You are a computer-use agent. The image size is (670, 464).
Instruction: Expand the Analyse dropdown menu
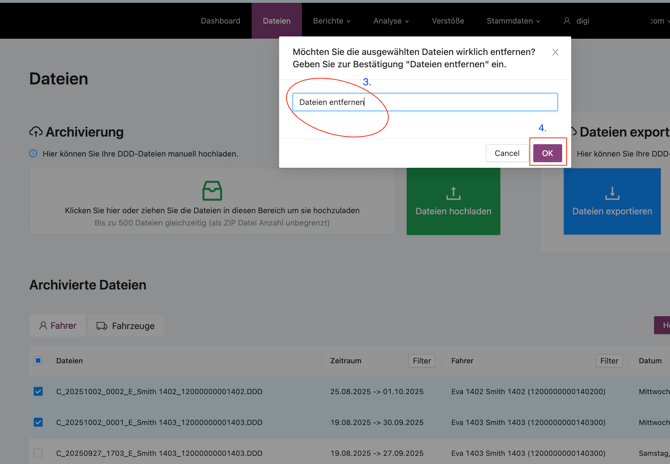point(391,20)
